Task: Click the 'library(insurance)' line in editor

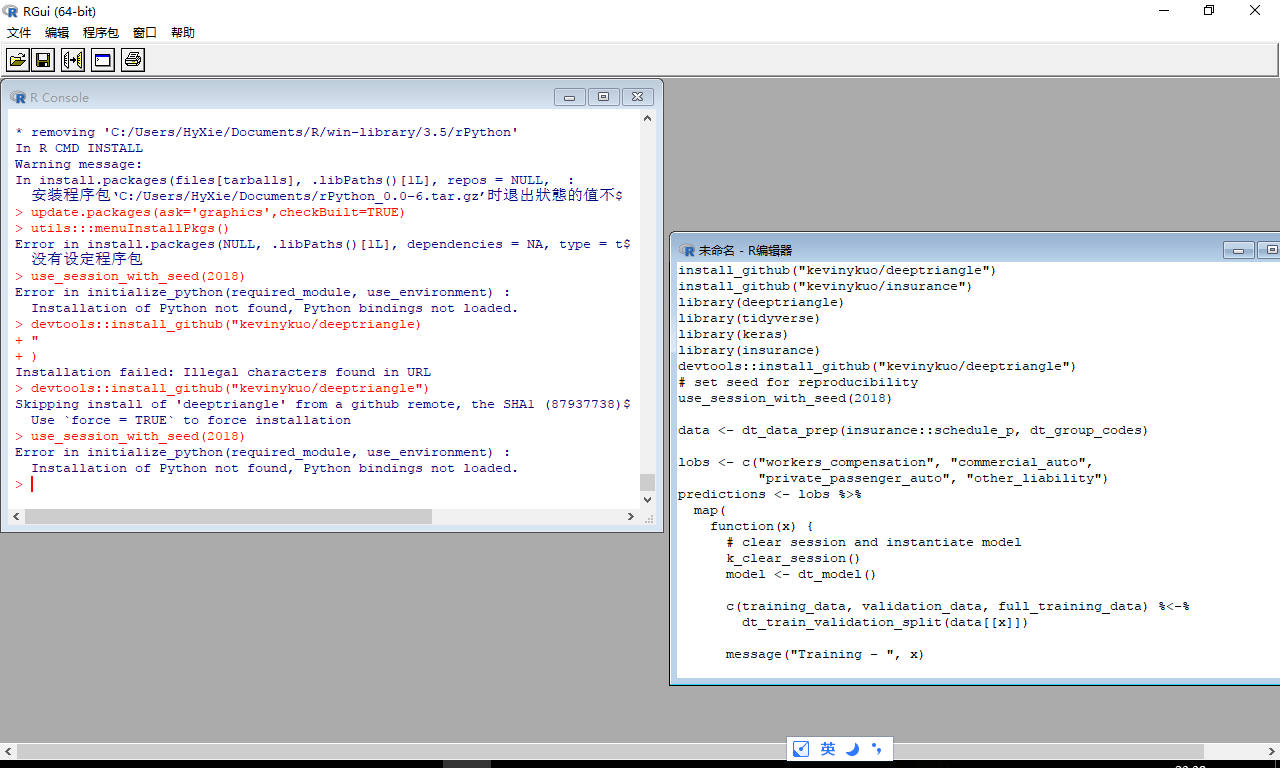Action: point(750,350)
